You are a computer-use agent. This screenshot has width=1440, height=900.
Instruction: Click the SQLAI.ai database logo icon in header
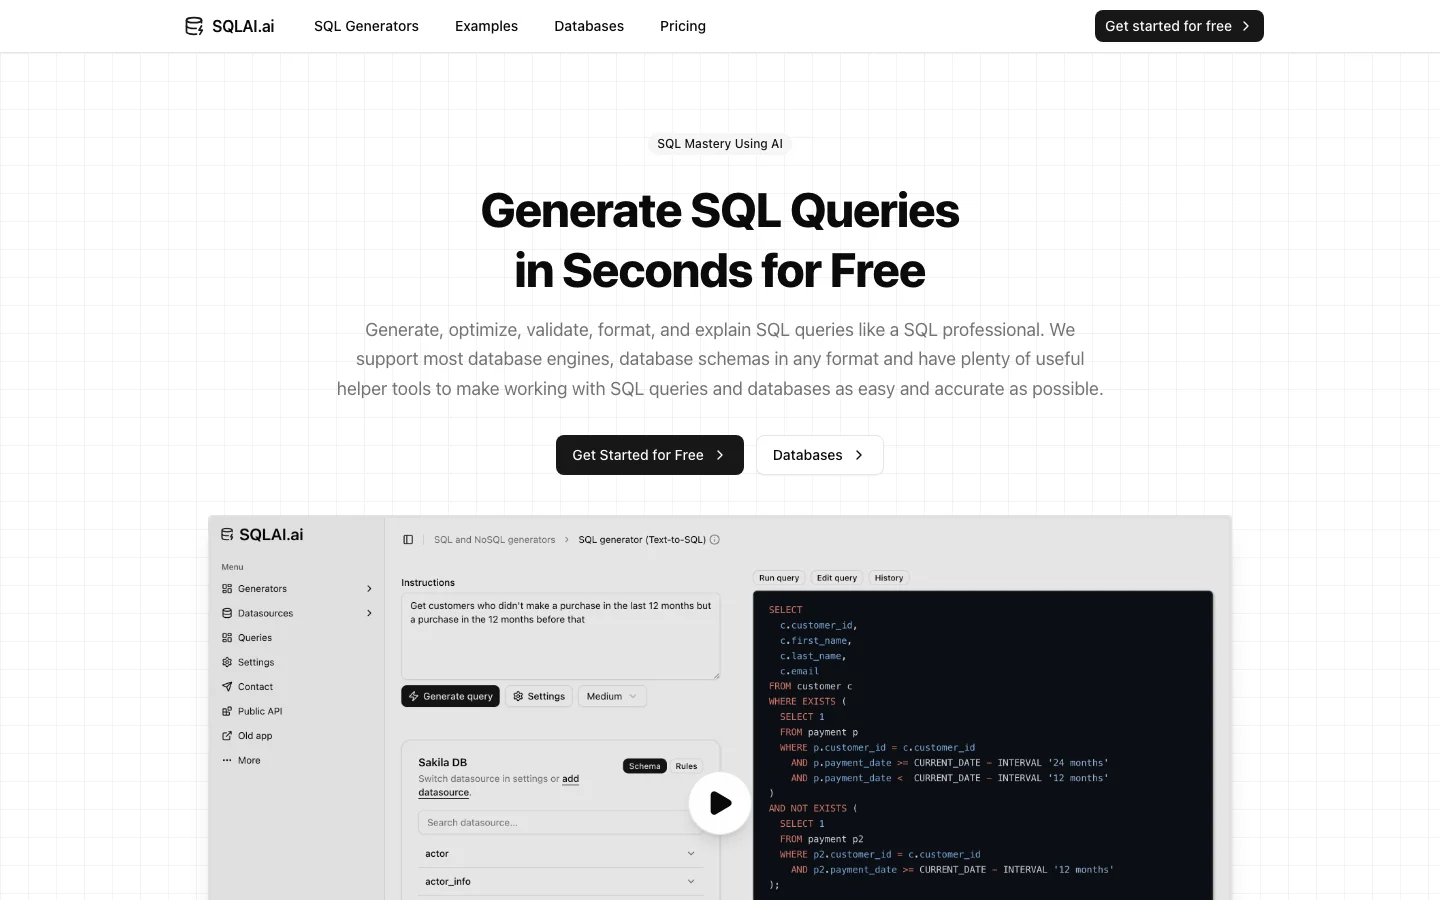coord(194,26)
